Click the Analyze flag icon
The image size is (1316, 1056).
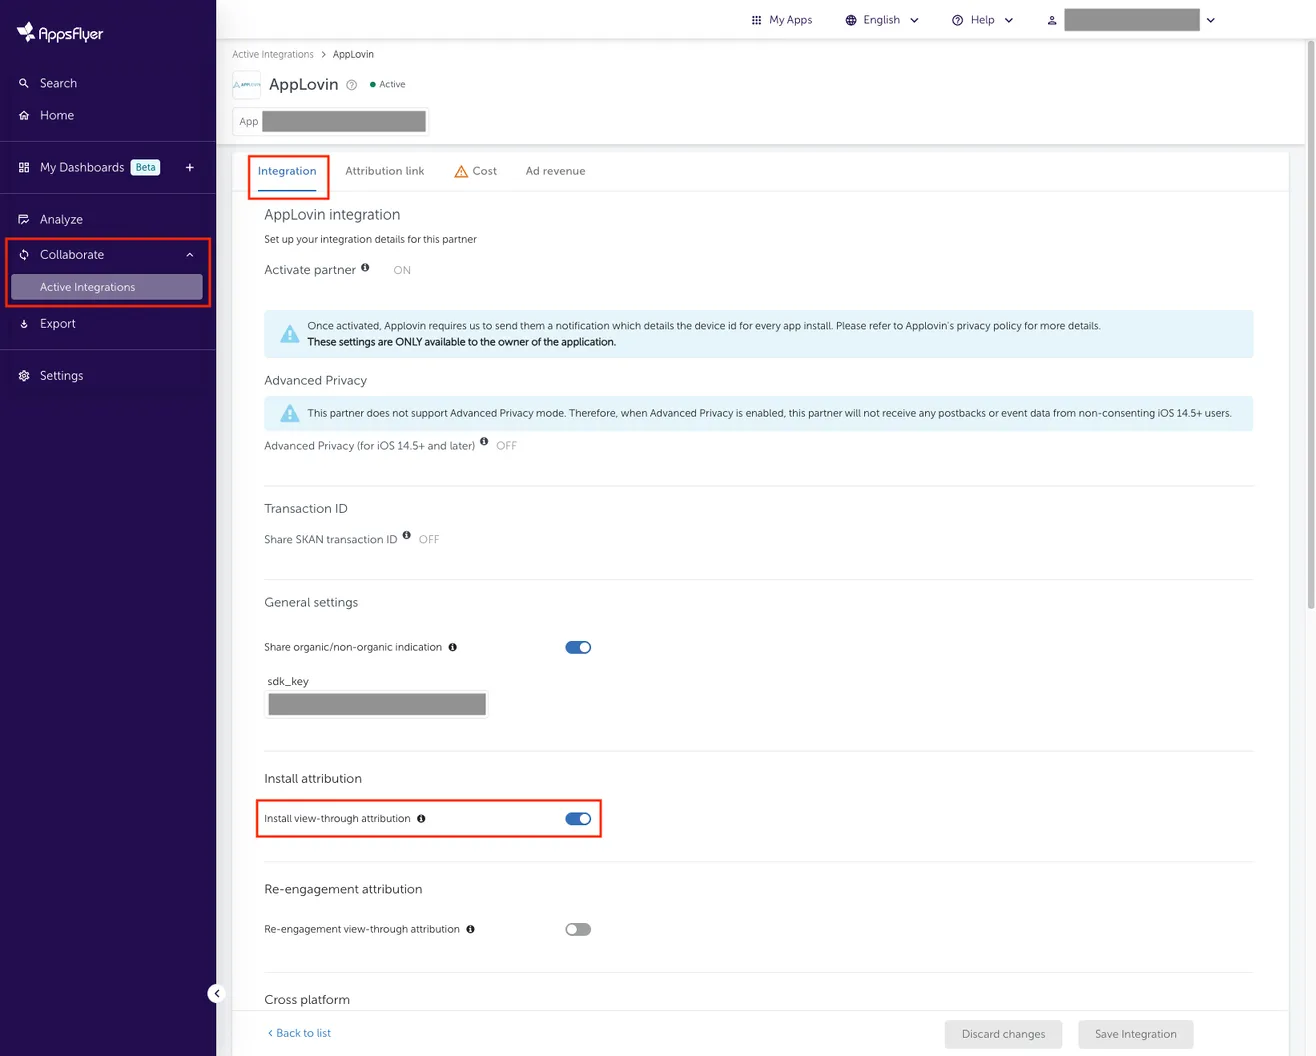tap(23, 219)
